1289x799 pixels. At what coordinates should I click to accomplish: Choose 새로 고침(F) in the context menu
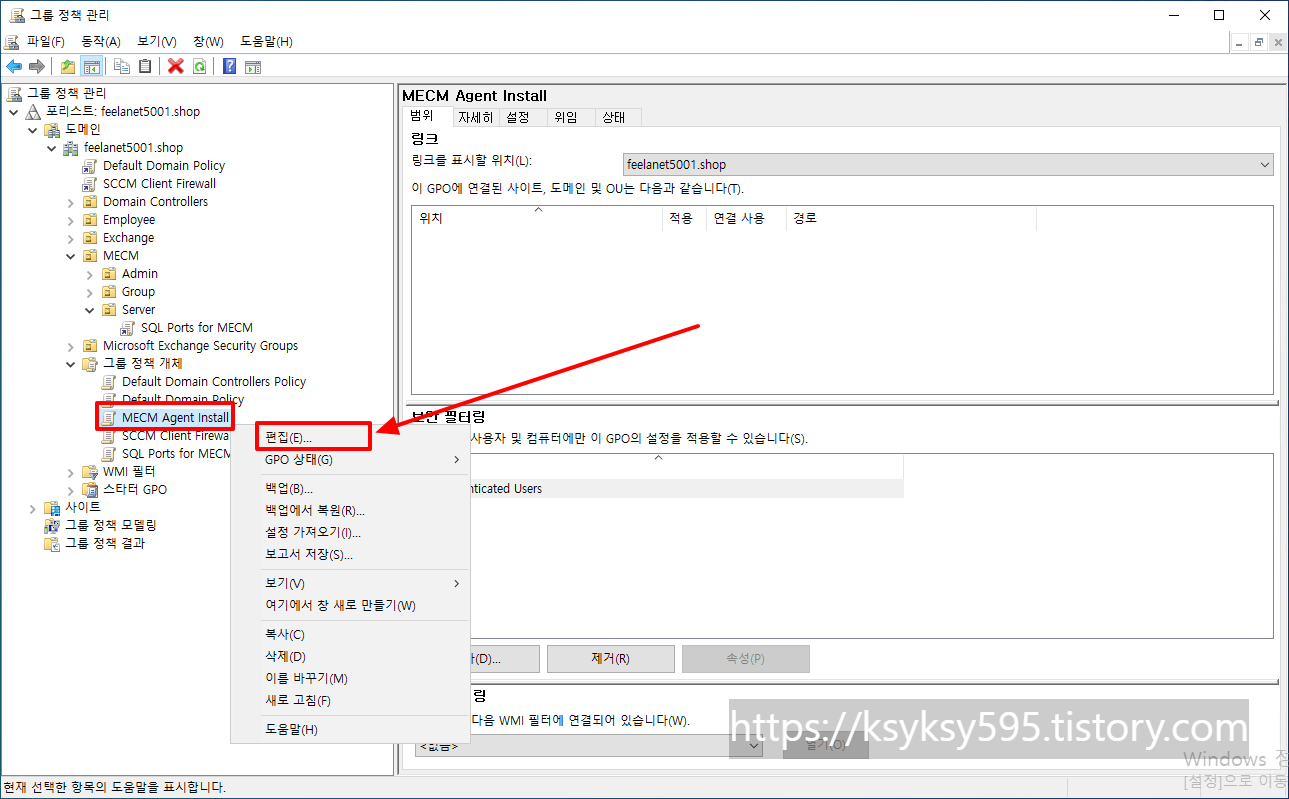pos(350,701)
